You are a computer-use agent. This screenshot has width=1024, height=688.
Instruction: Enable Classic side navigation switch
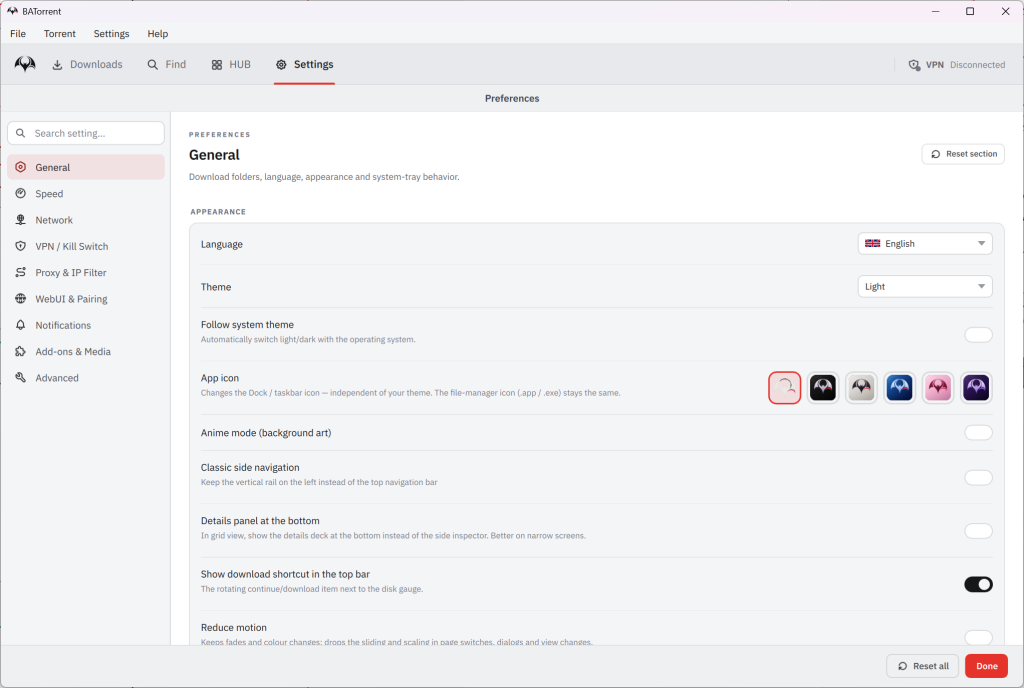tap(978, 478)
